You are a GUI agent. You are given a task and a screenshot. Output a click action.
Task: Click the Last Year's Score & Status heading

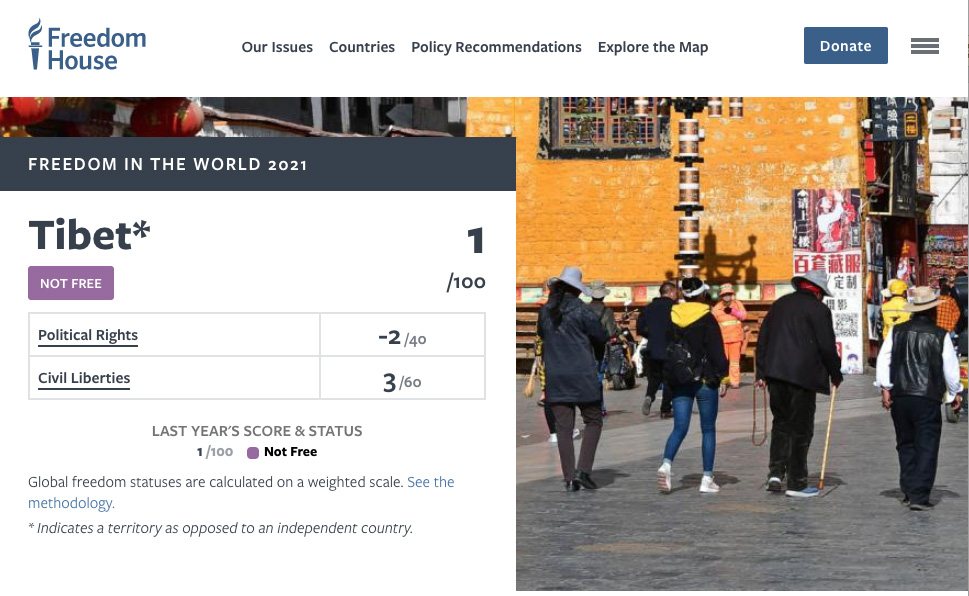pyautogui.click(x=257, y=431)
